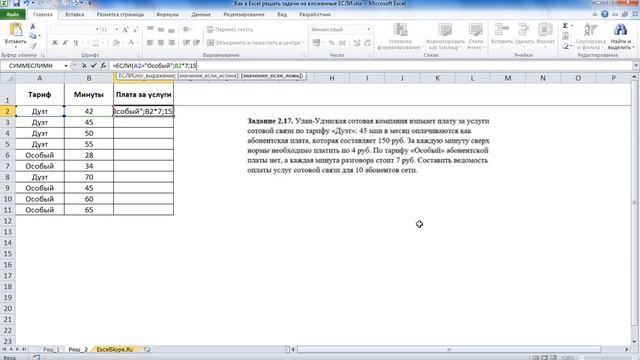Increase decimal places in the Number group
This screenshot has width=640, height=360.
[x=357, y=42]
